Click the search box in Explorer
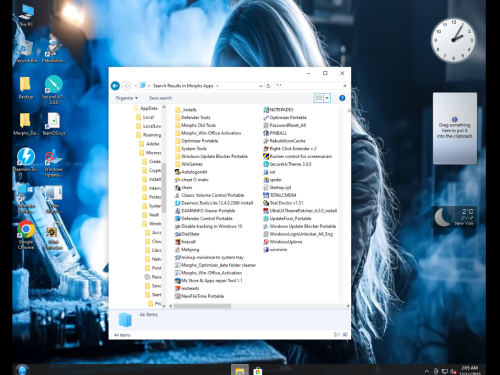Viewport: 500px width, 375px height. pyautogui.click(x=309, y=86)
